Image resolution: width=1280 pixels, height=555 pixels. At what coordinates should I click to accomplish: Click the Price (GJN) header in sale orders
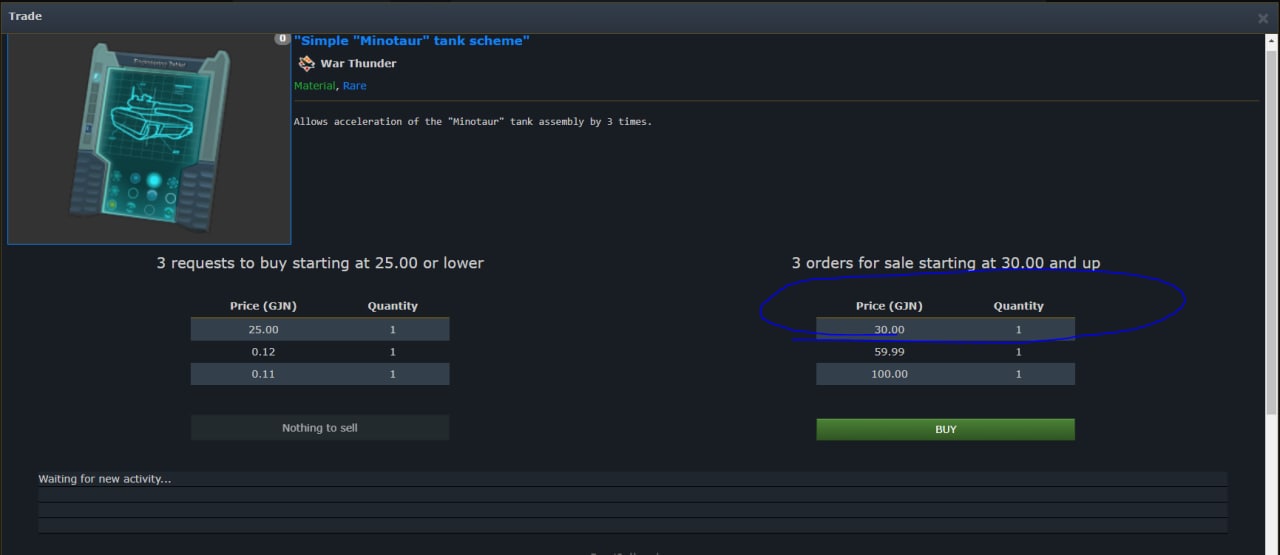(x=889, y=306)
